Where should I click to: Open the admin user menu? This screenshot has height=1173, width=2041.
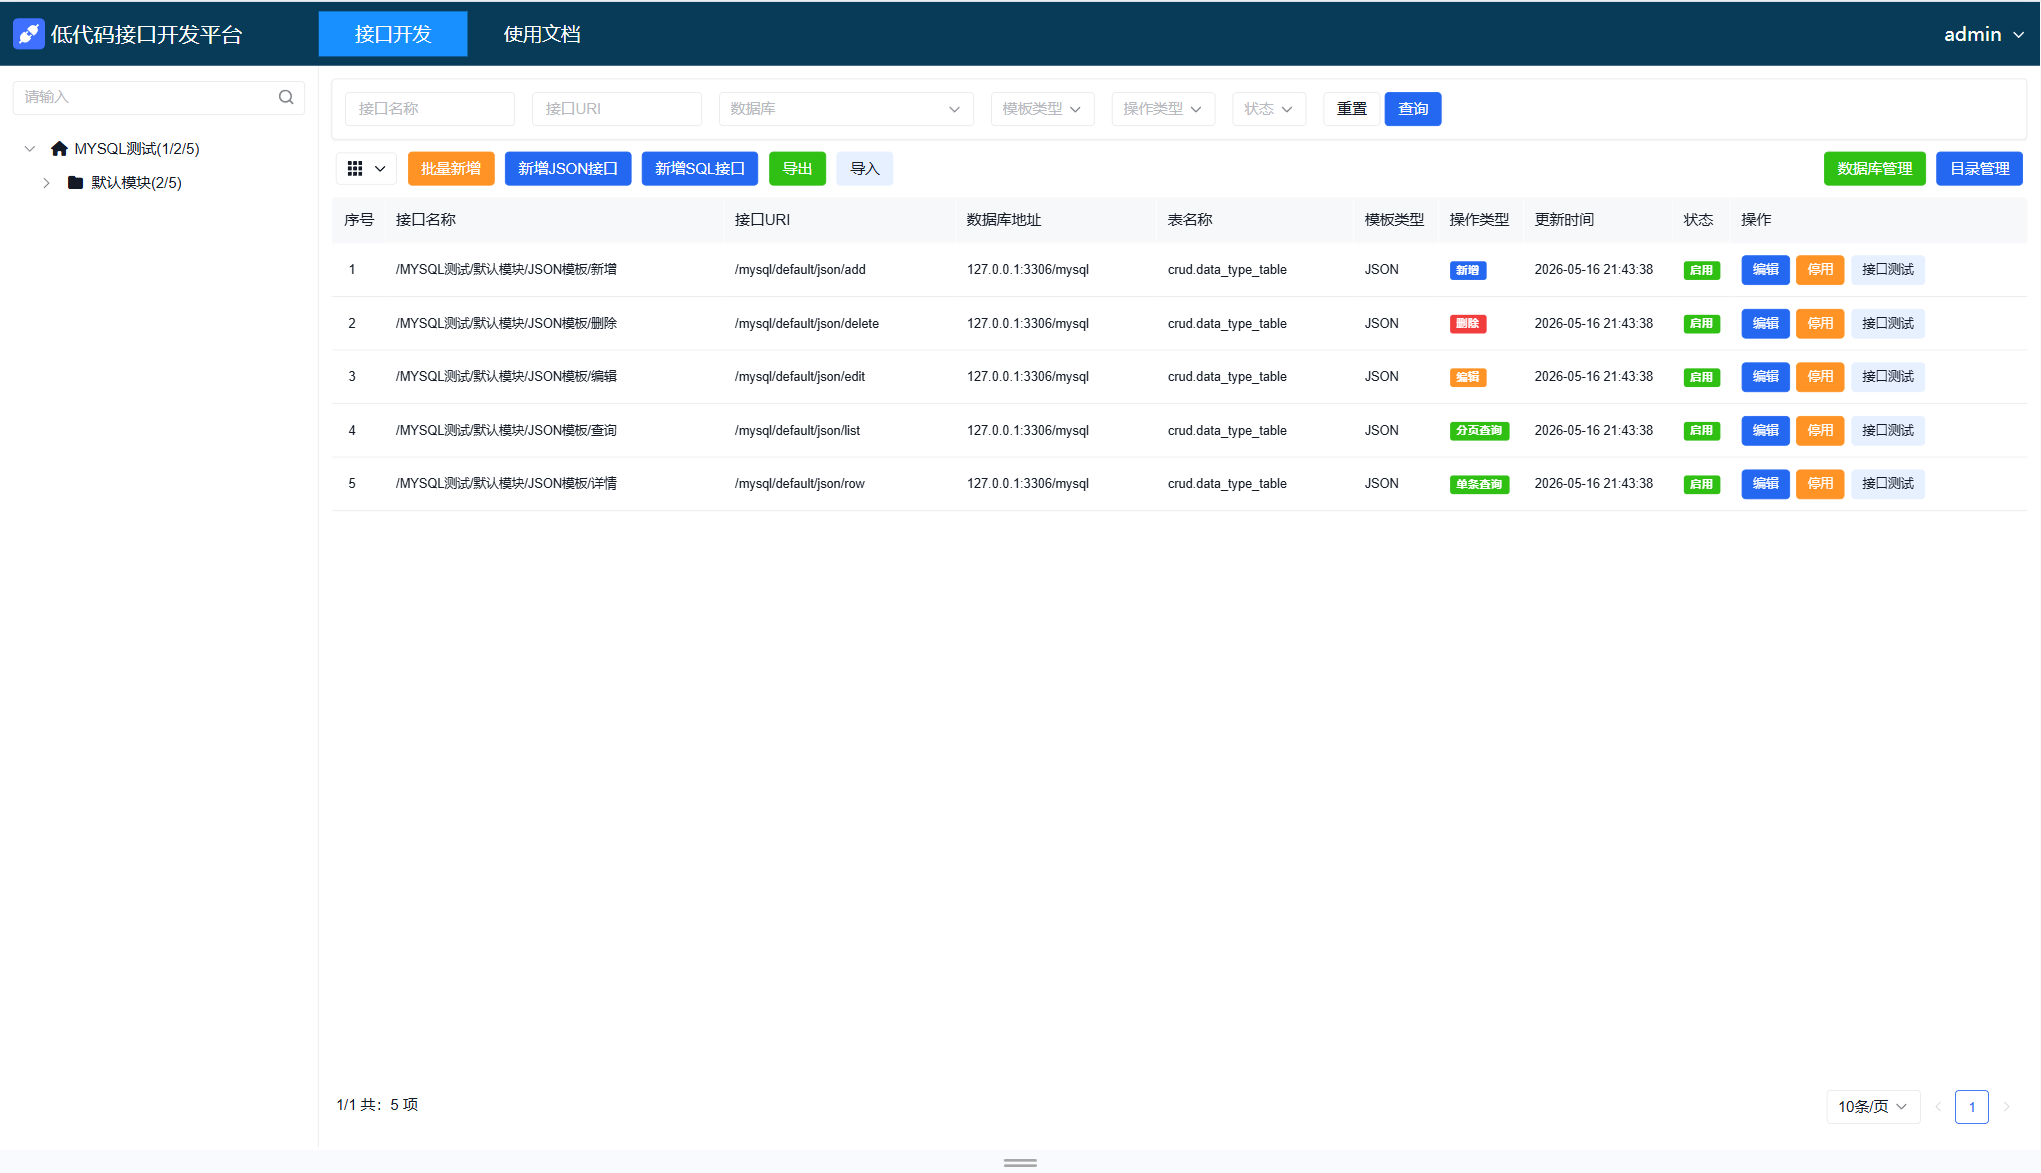[1983, 34]
